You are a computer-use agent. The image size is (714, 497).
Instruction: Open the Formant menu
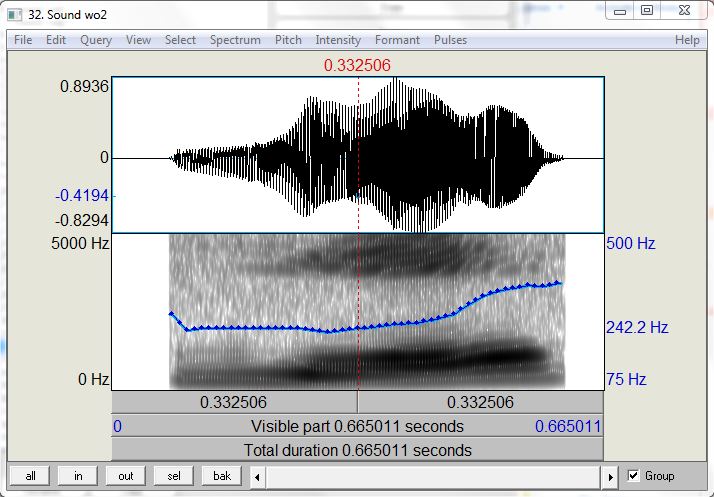point(397,40)
